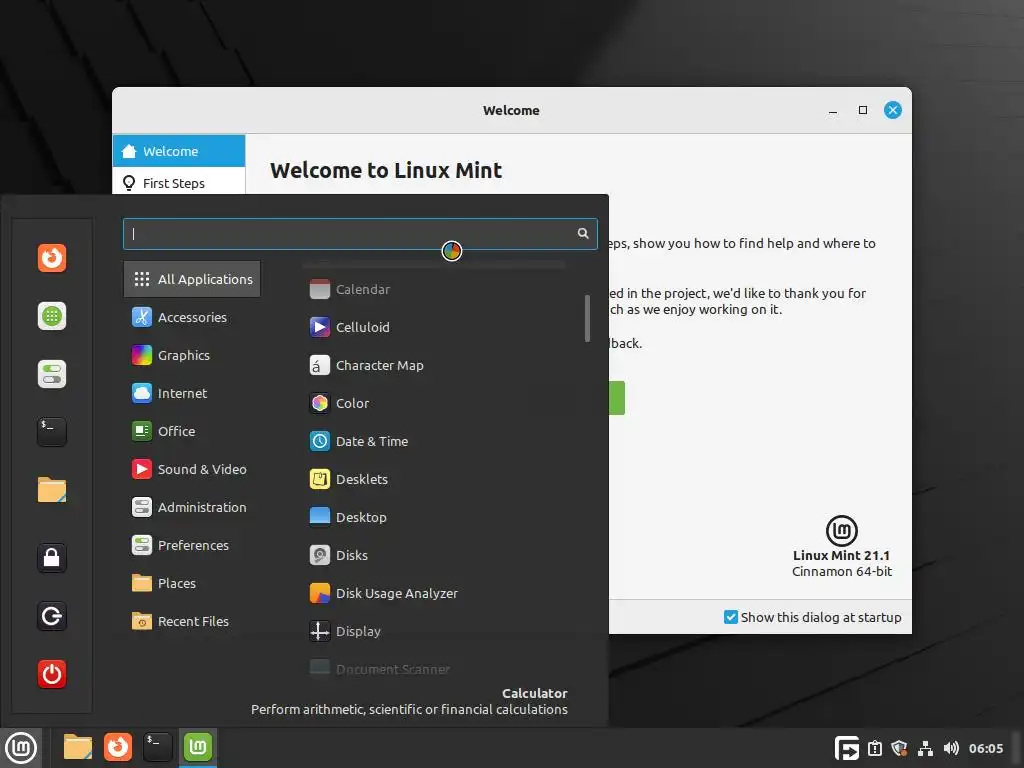The width and height of the screenshot is (1024, 768).
Task: Click the search magnifier icon in menu
Action: (583, 233)
